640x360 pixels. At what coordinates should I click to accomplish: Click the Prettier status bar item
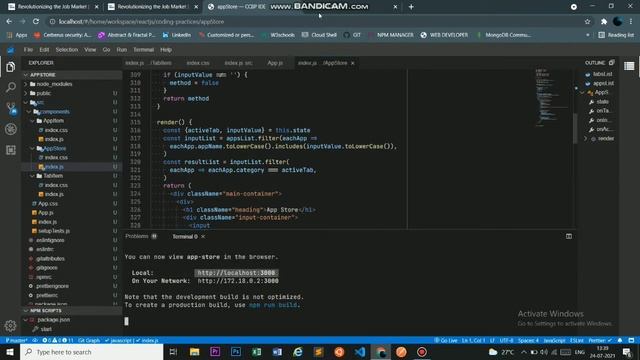(x=600, y=340)
